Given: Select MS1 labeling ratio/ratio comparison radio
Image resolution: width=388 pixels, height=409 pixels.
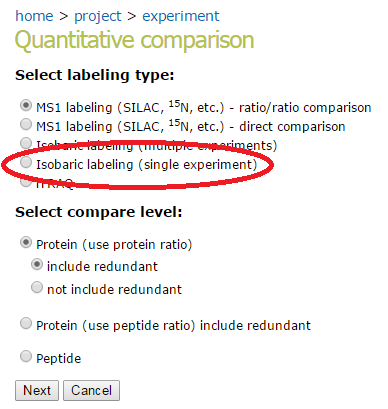Looking at the screenshot, I should click(x=26, y=105).
